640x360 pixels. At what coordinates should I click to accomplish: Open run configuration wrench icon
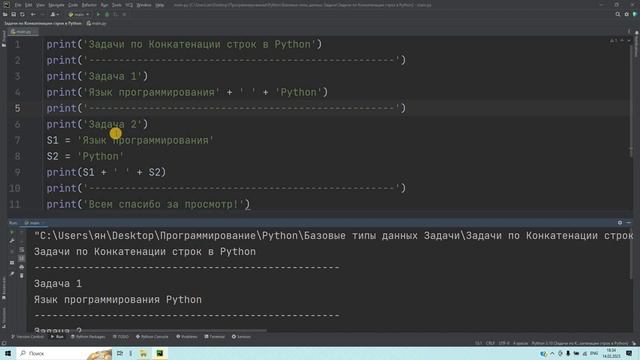pyautogui.click(x=12, y=241)
